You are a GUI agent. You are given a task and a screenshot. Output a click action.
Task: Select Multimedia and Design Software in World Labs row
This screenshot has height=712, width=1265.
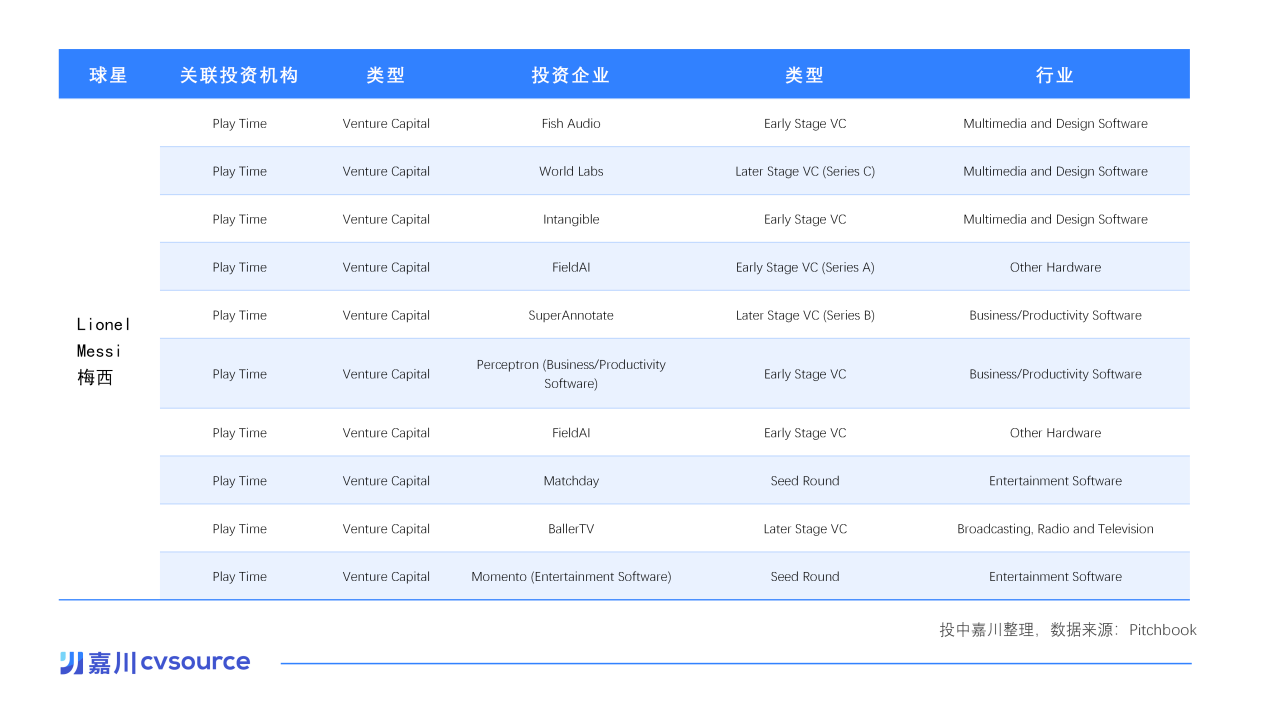[x=1055, y=172]
